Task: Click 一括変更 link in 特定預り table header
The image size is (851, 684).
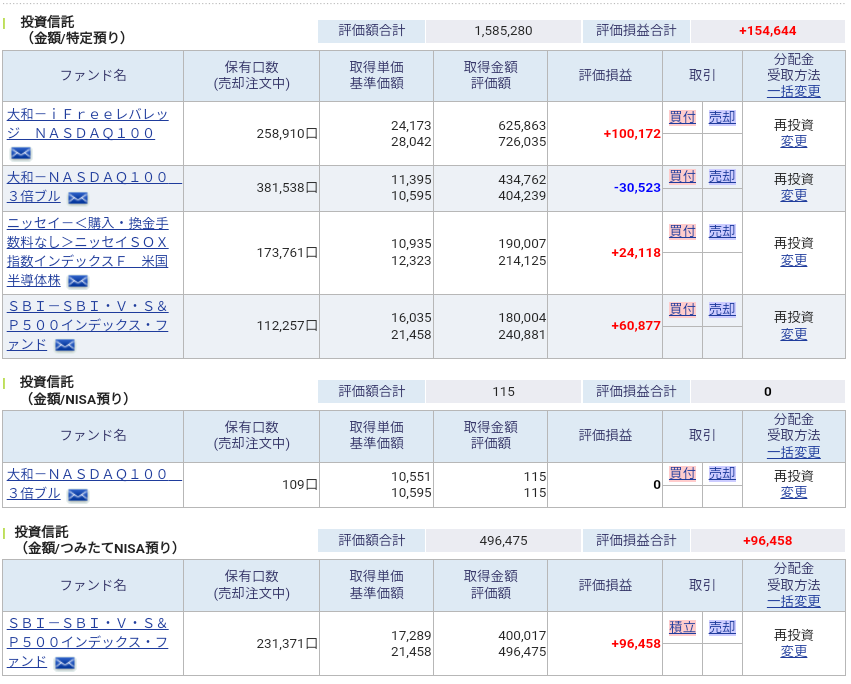Action: tap(793, 91)
